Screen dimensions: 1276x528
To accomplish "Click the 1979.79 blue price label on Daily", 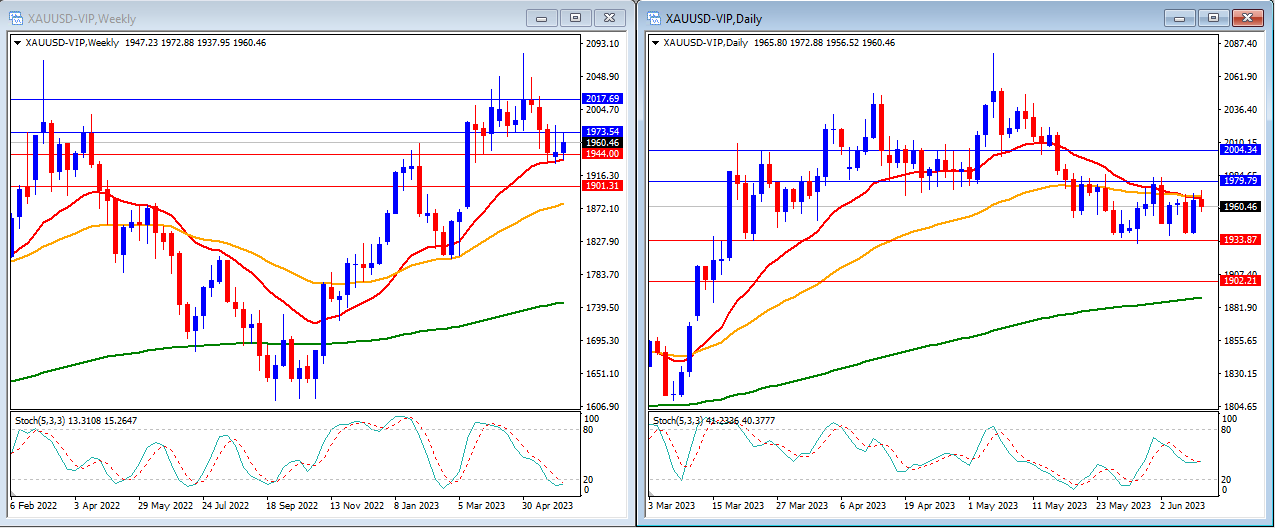I will 1240,181.
